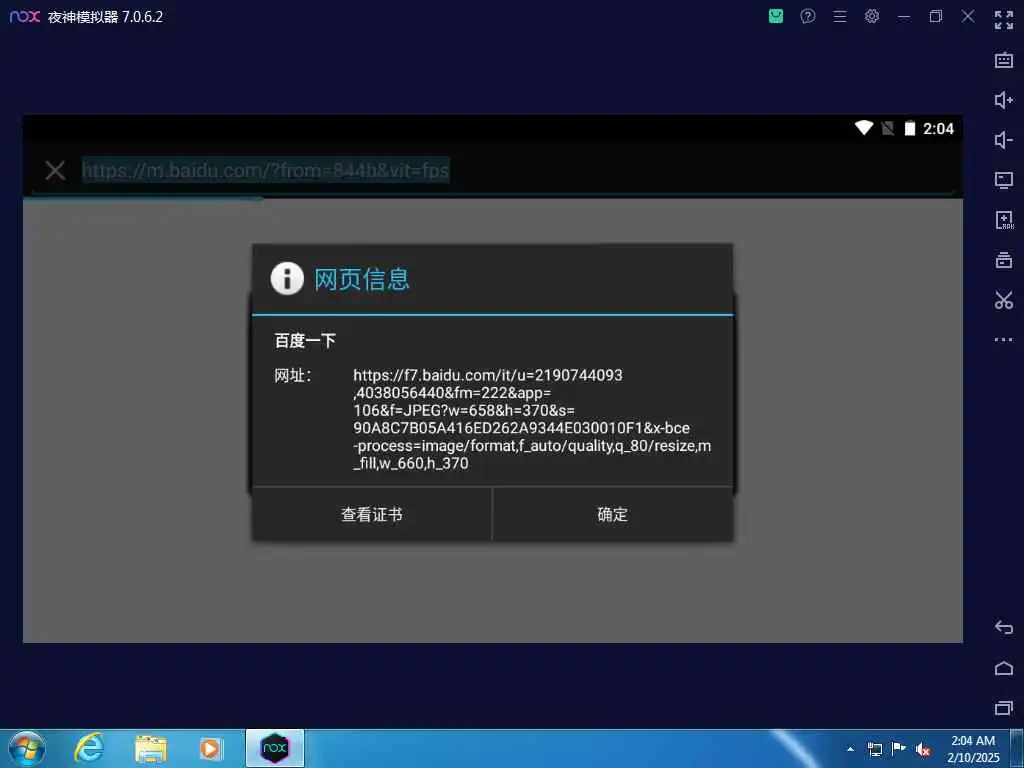The image size is (1024, 768).
Task: Tap the Android back button
Action: (1004, 628)
